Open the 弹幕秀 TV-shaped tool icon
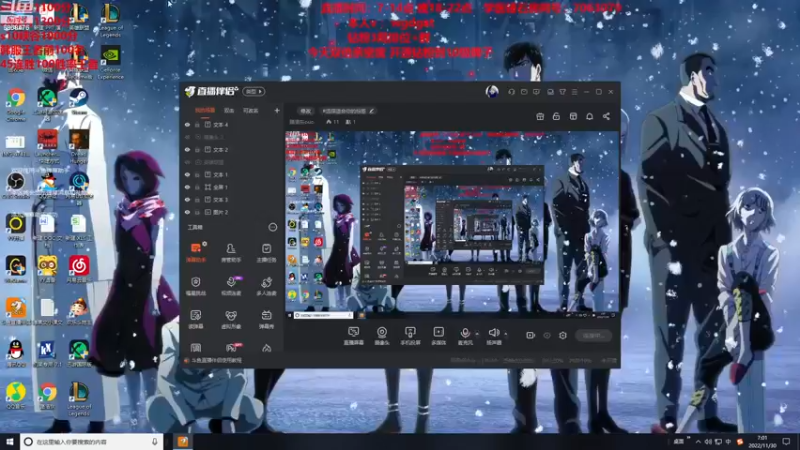800x450 pixels. coord(266,319)
